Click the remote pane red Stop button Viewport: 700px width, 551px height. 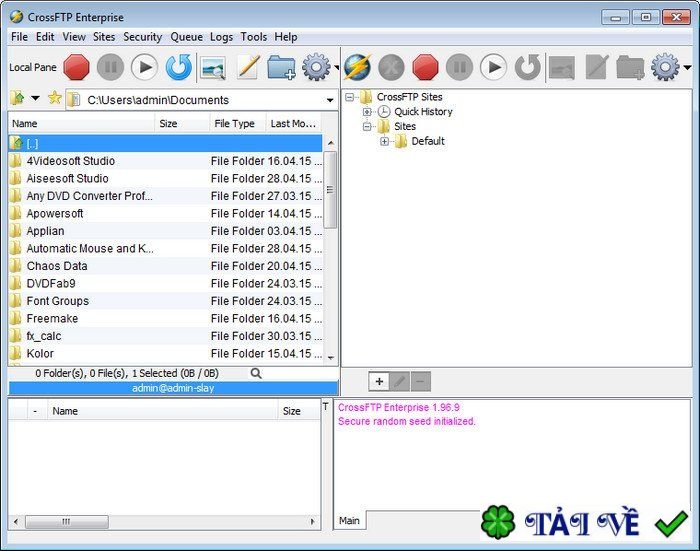click(x=425, y=67)
